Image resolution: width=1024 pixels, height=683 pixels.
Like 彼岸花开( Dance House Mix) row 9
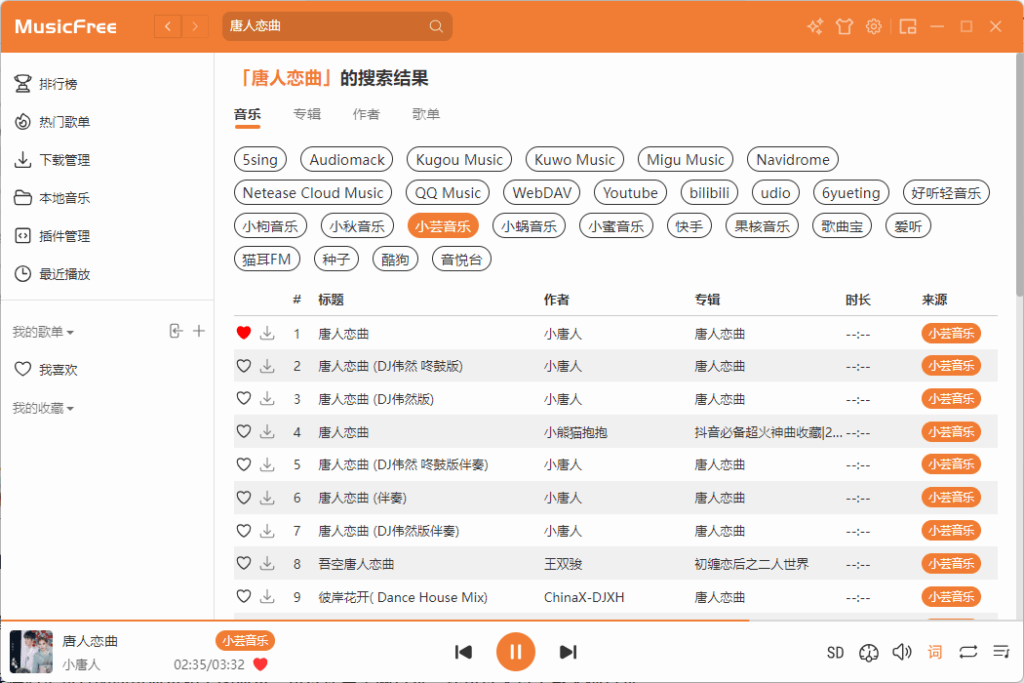[244, 596]
